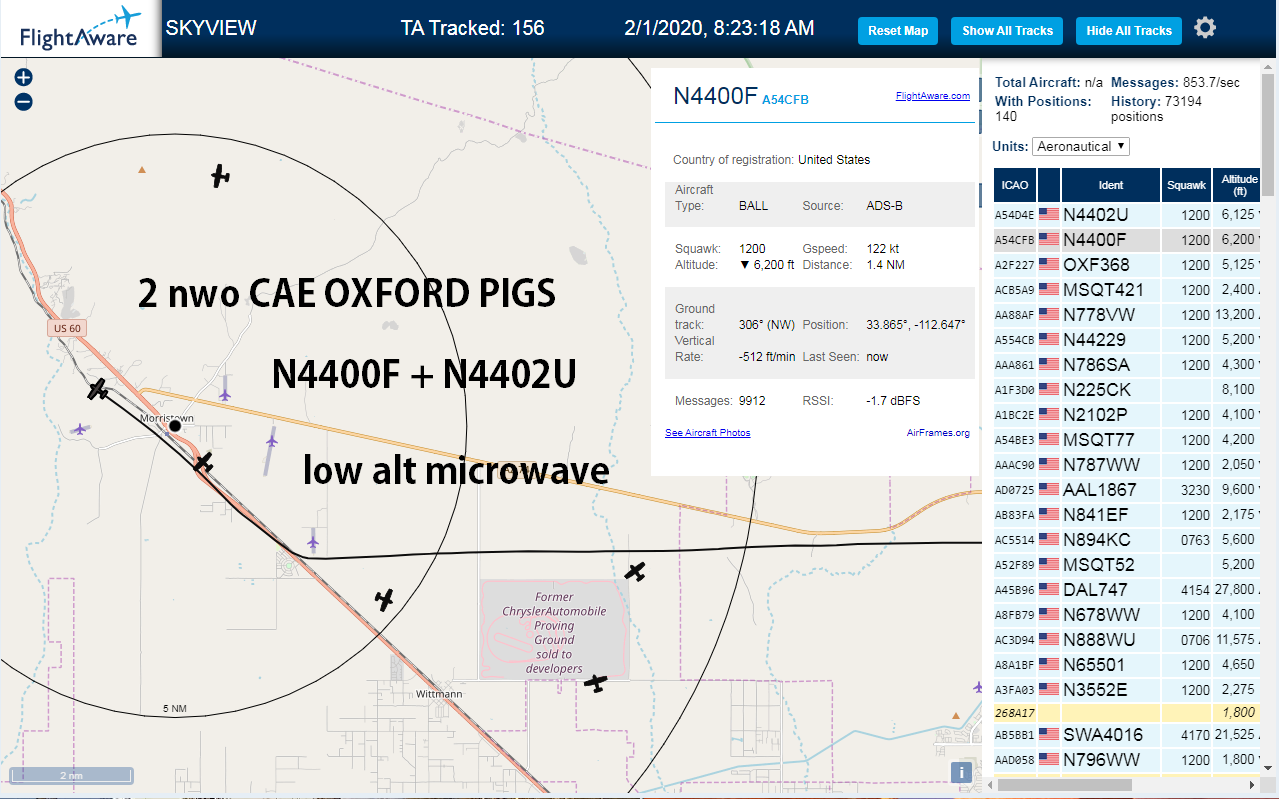Screen dimensions: 1279x799
Task: Click the SKYVIEW title in header
Action: pos(211,28)
